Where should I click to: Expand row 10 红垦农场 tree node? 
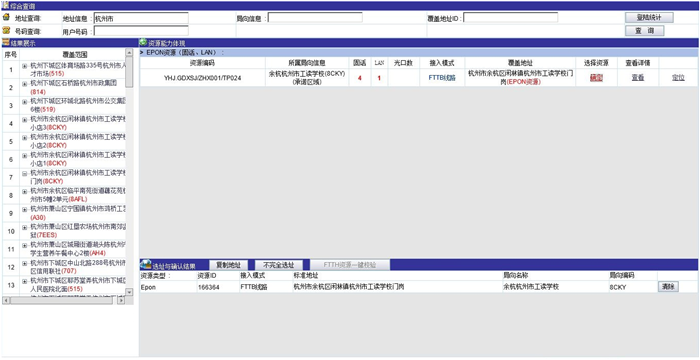pos(25,227)
